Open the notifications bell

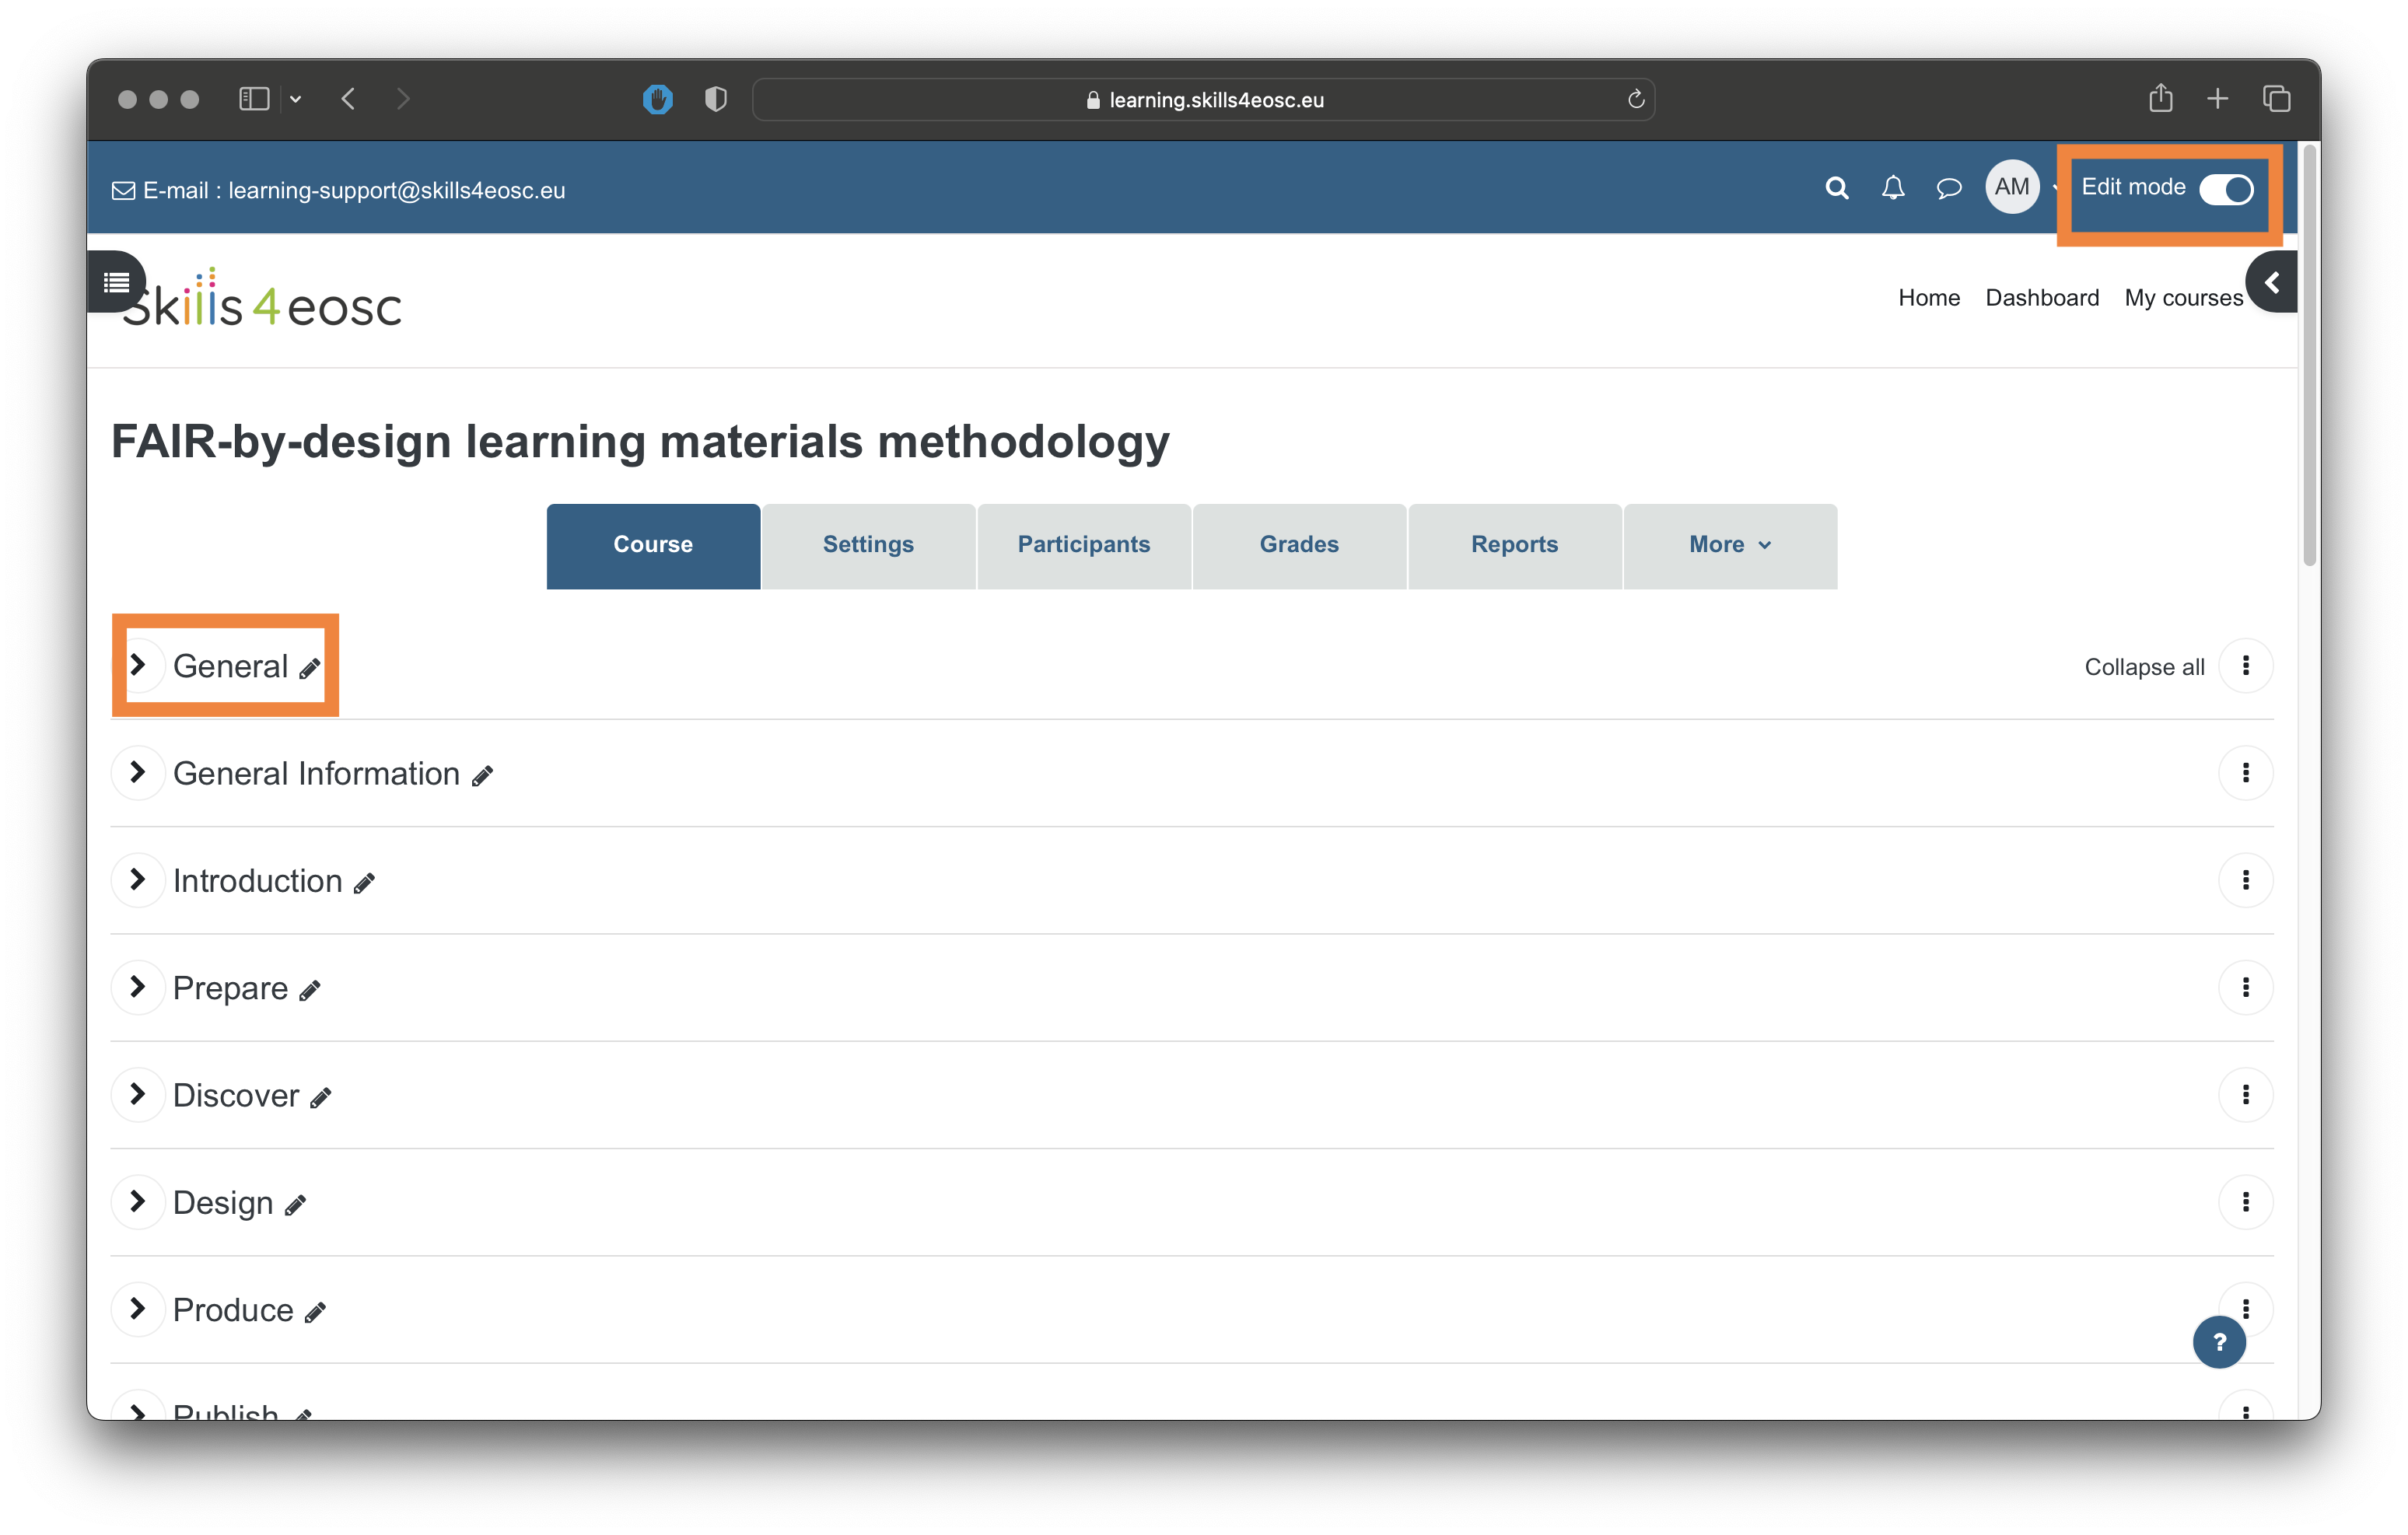[x=1893, y=188]
